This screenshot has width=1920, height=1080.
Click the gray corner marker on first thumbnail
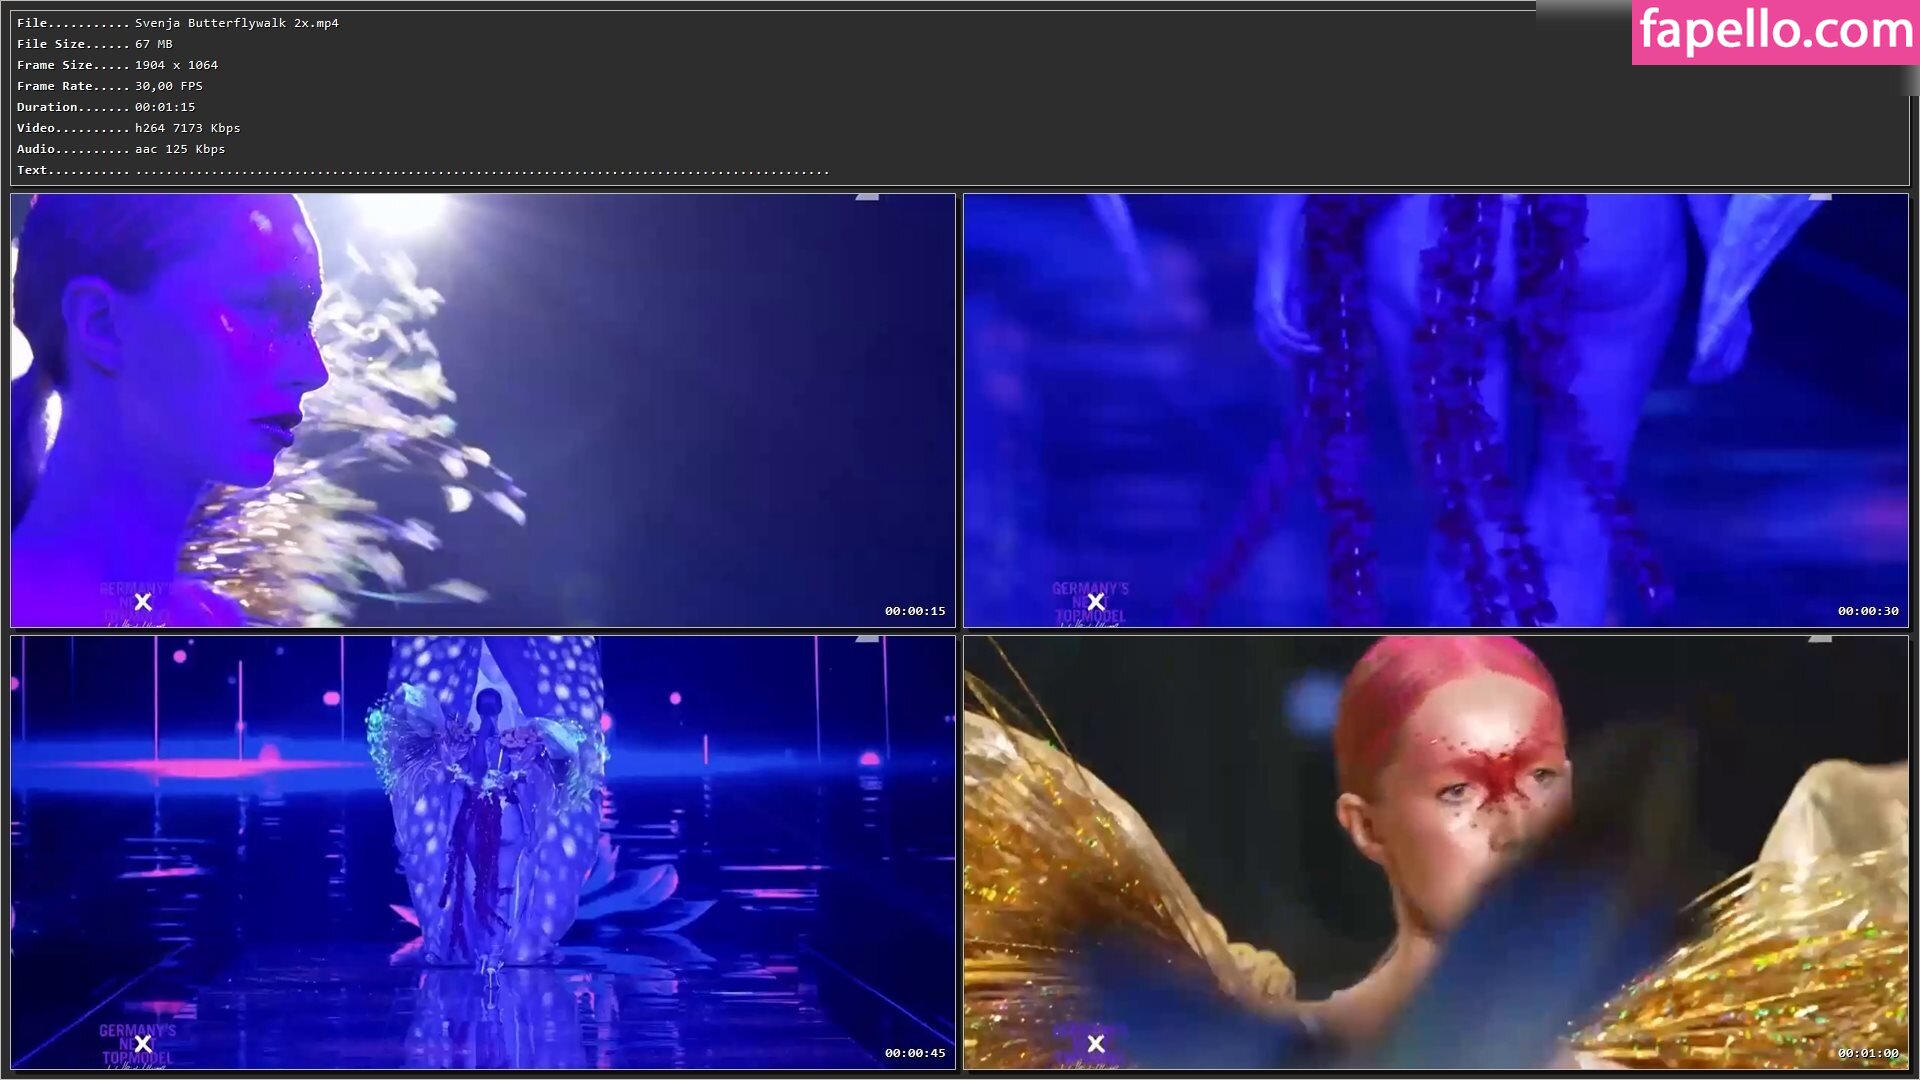tap(867, 198)
